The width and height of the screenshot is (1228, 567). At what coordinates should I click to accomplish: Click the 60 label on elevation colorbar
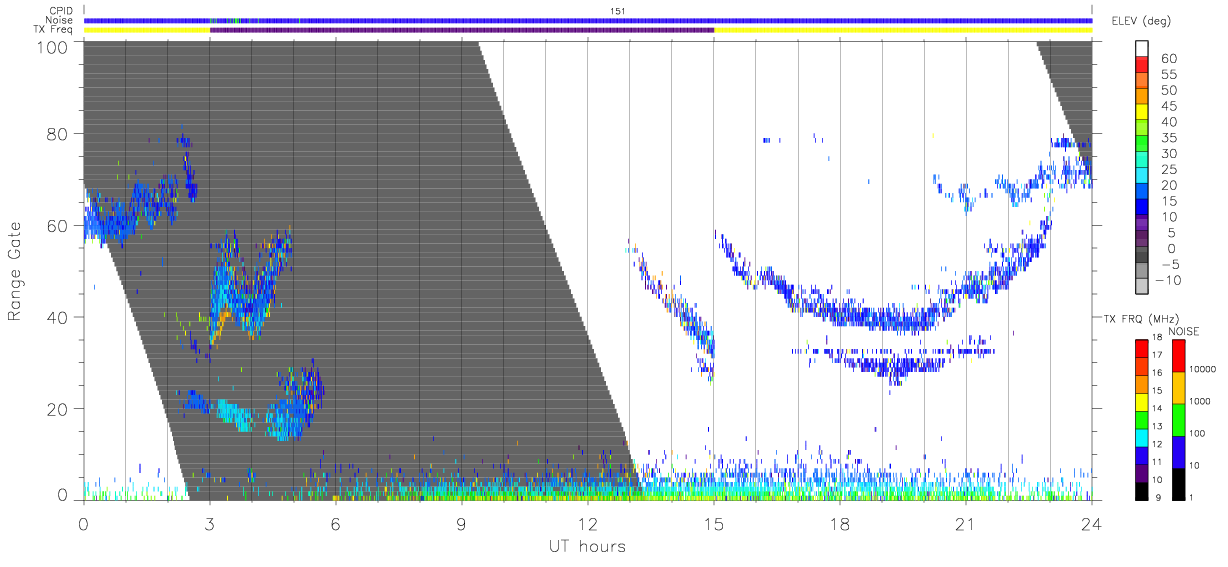point(1167,58)
